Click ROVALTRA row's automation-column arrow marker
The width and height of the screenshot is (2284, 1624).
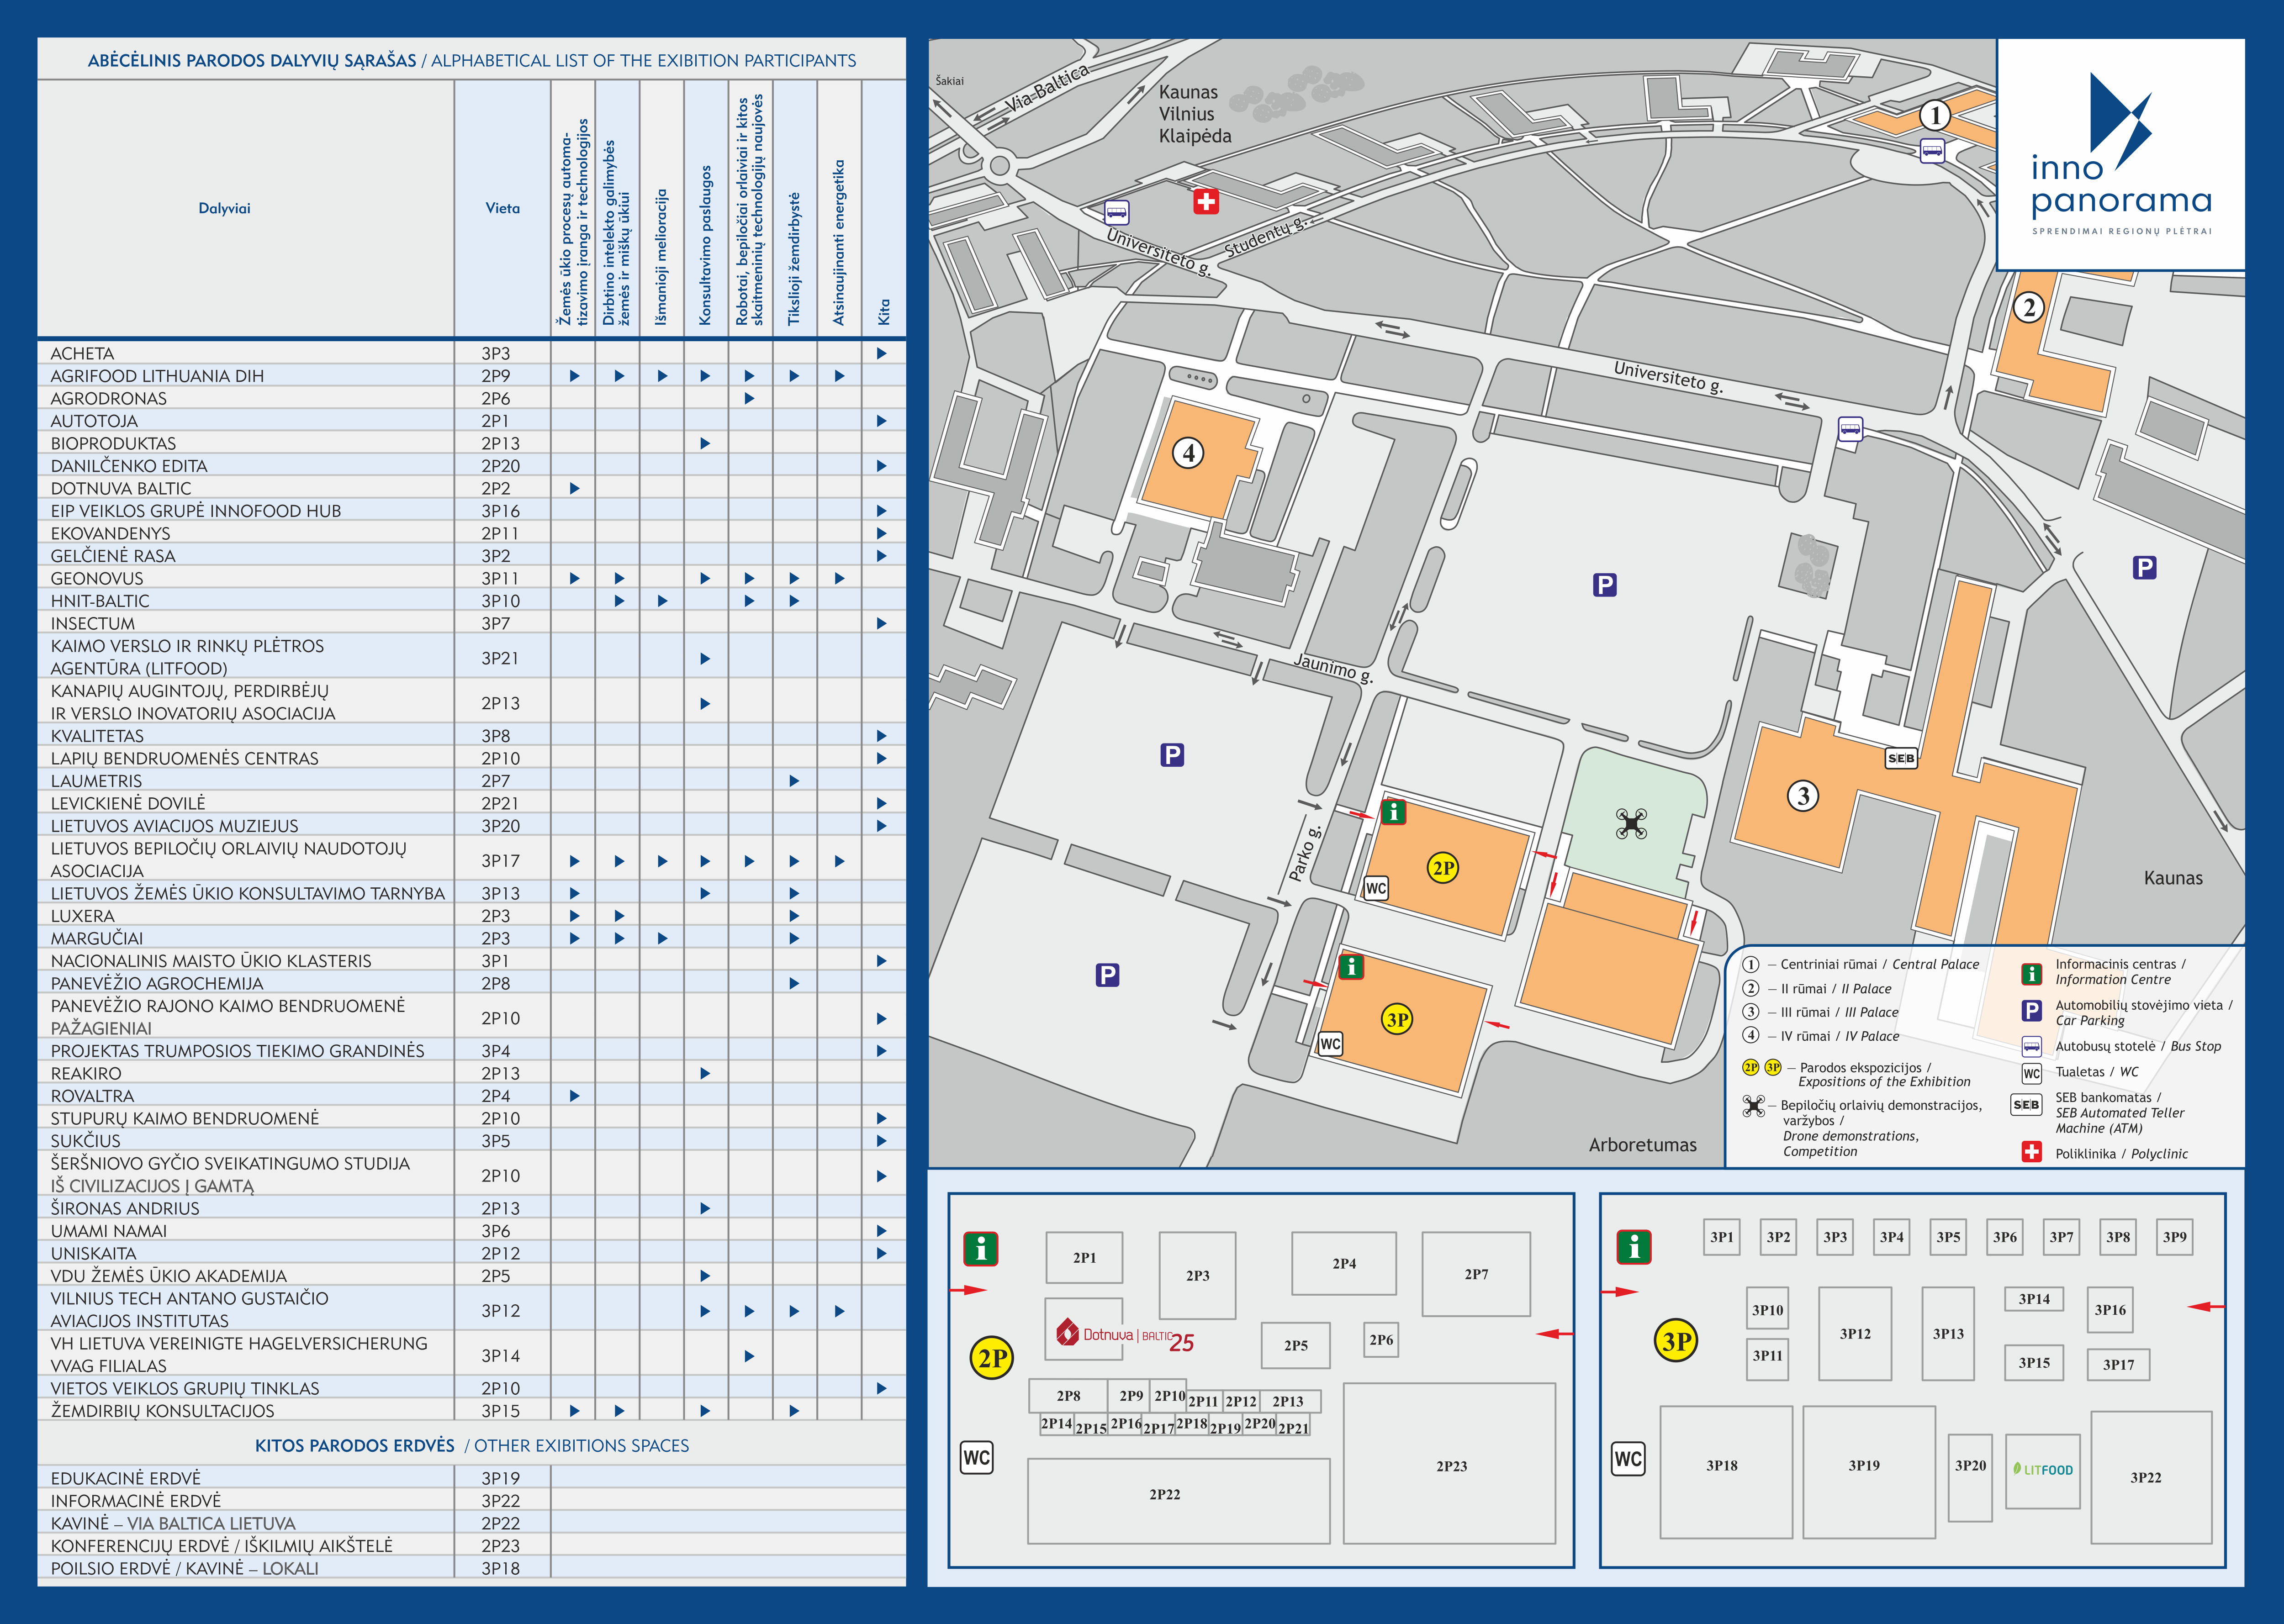coord(574,1096)
